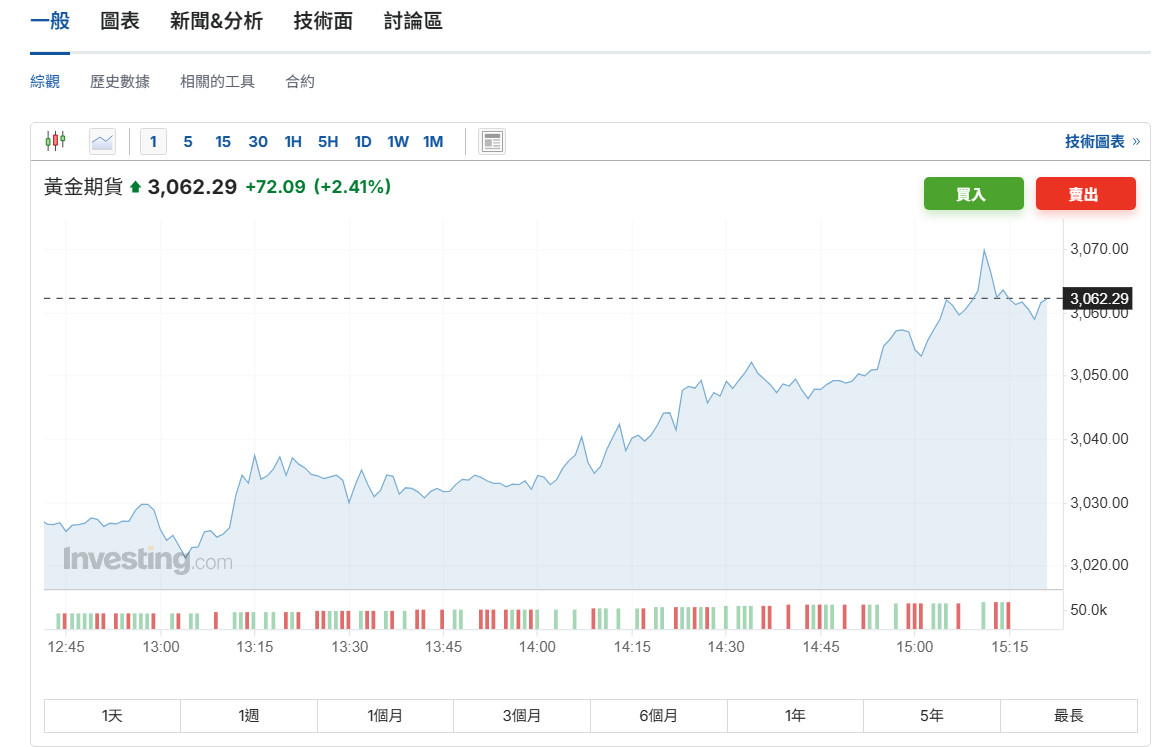Screen dimensions: 1164x747
Task: Switch the interval to 1D
Action: pos(363,141)
